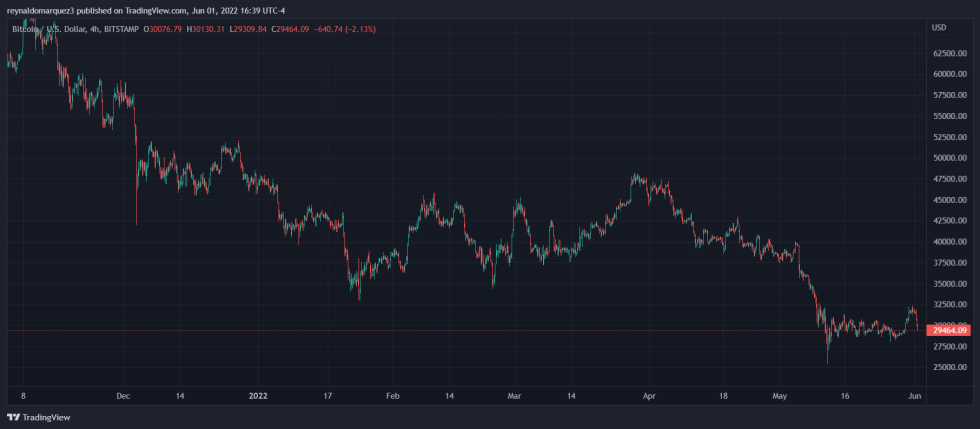Click the Feb marker on the date axis
This screenshot has width=980, height=429.
(391, 396)
